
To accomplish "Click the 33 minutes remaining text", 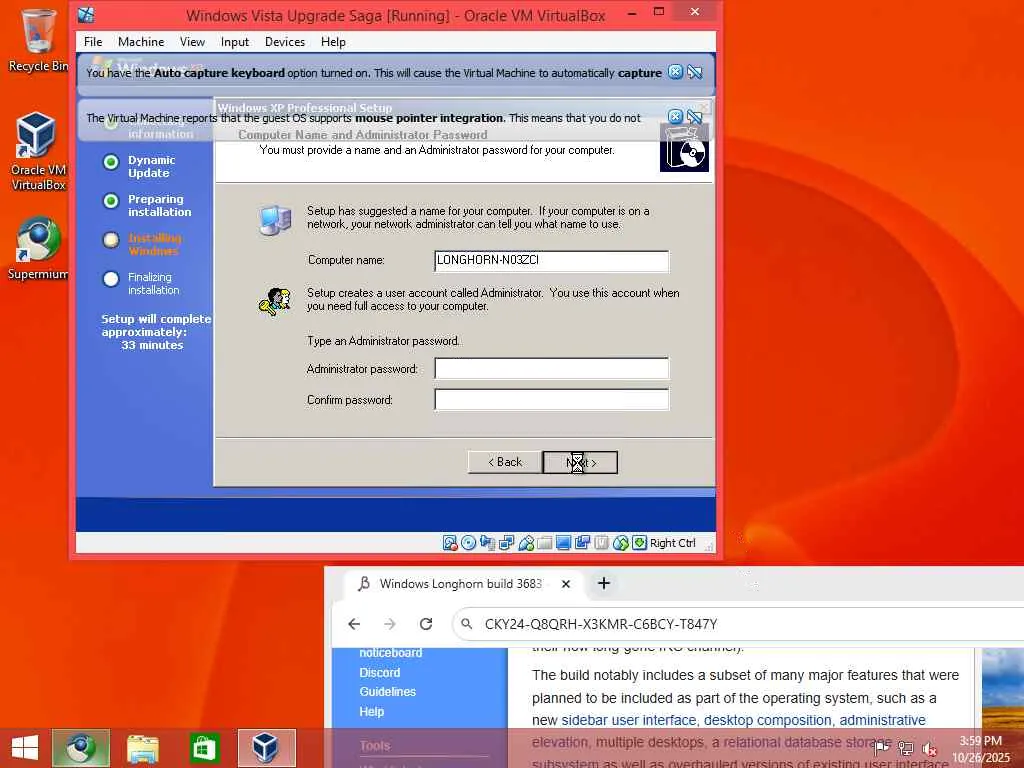I will click(x=152, y=345).
